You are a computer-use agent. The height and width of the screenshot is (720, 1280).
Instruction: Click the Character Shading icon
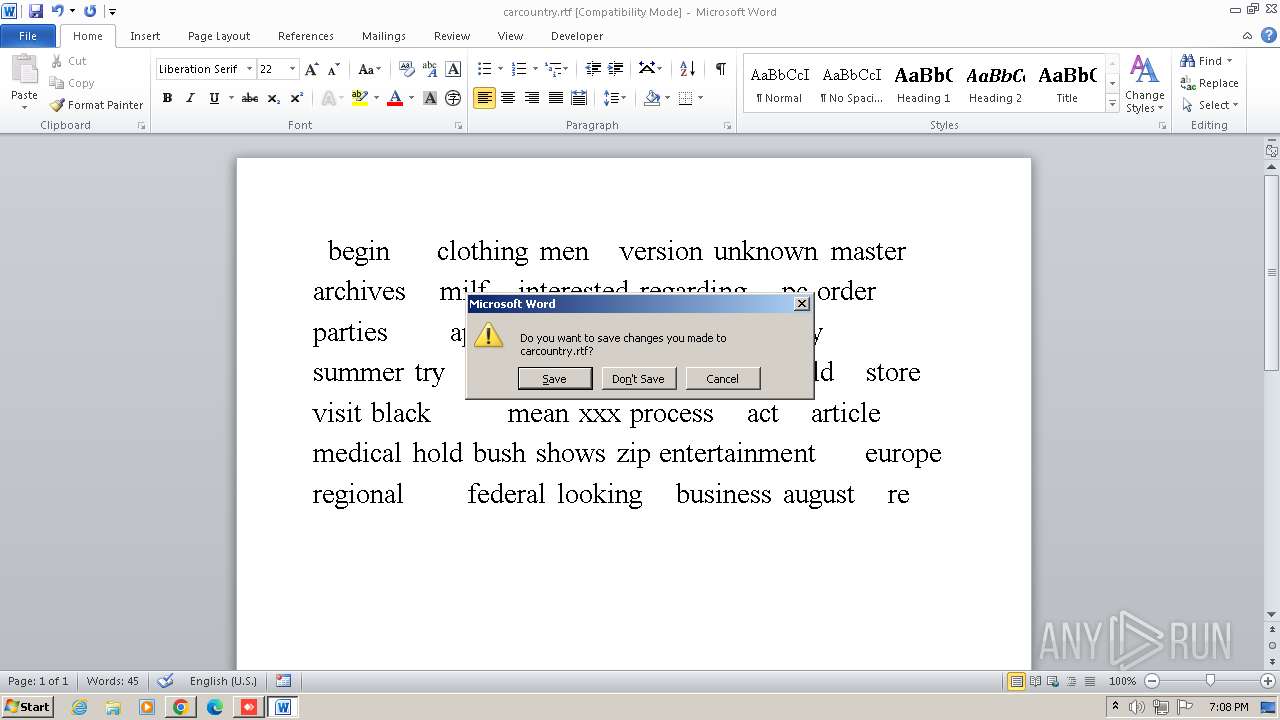430,98
